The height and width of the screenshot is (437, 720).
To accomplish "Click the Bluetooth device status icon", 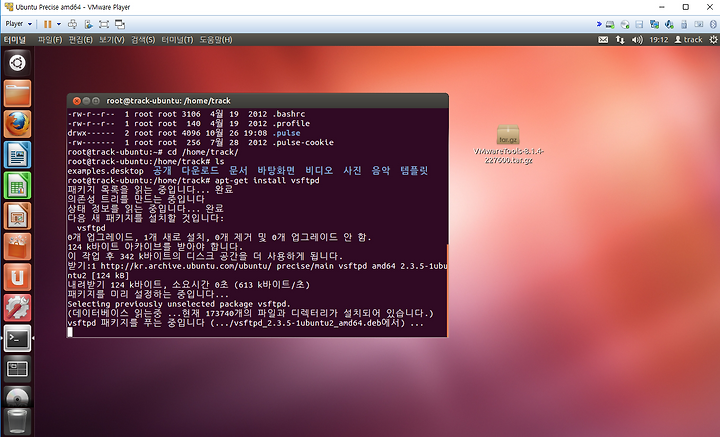I will coord(713,24).
